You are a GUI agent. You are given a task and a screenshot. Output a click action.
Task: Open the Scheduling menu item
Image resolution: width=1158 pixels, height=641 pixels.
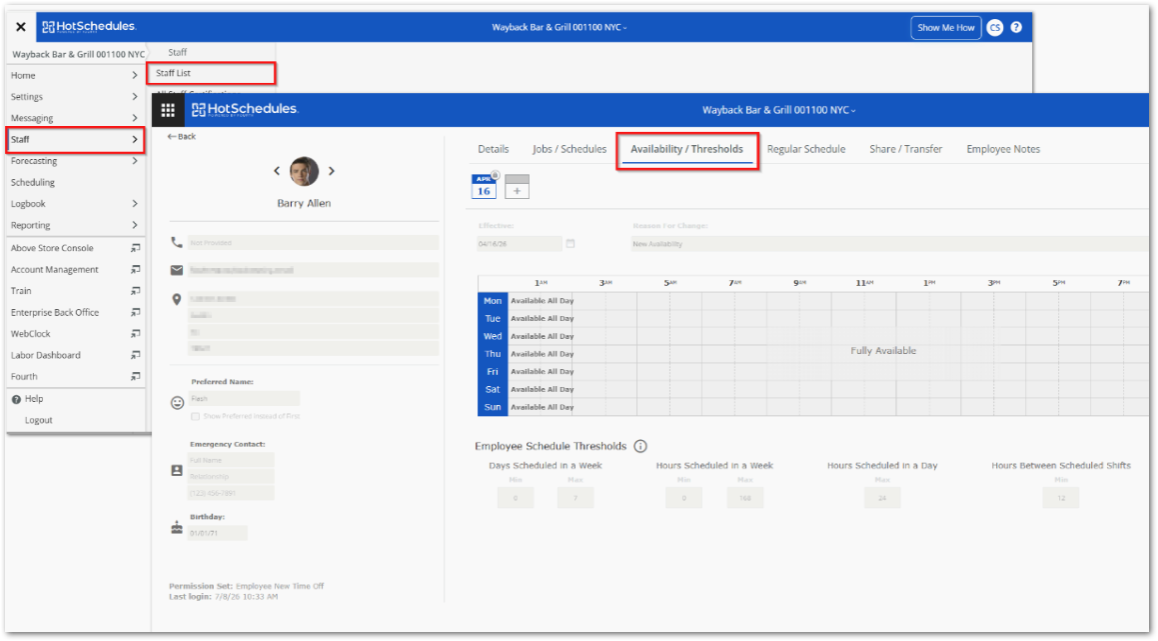click(32, 182)
